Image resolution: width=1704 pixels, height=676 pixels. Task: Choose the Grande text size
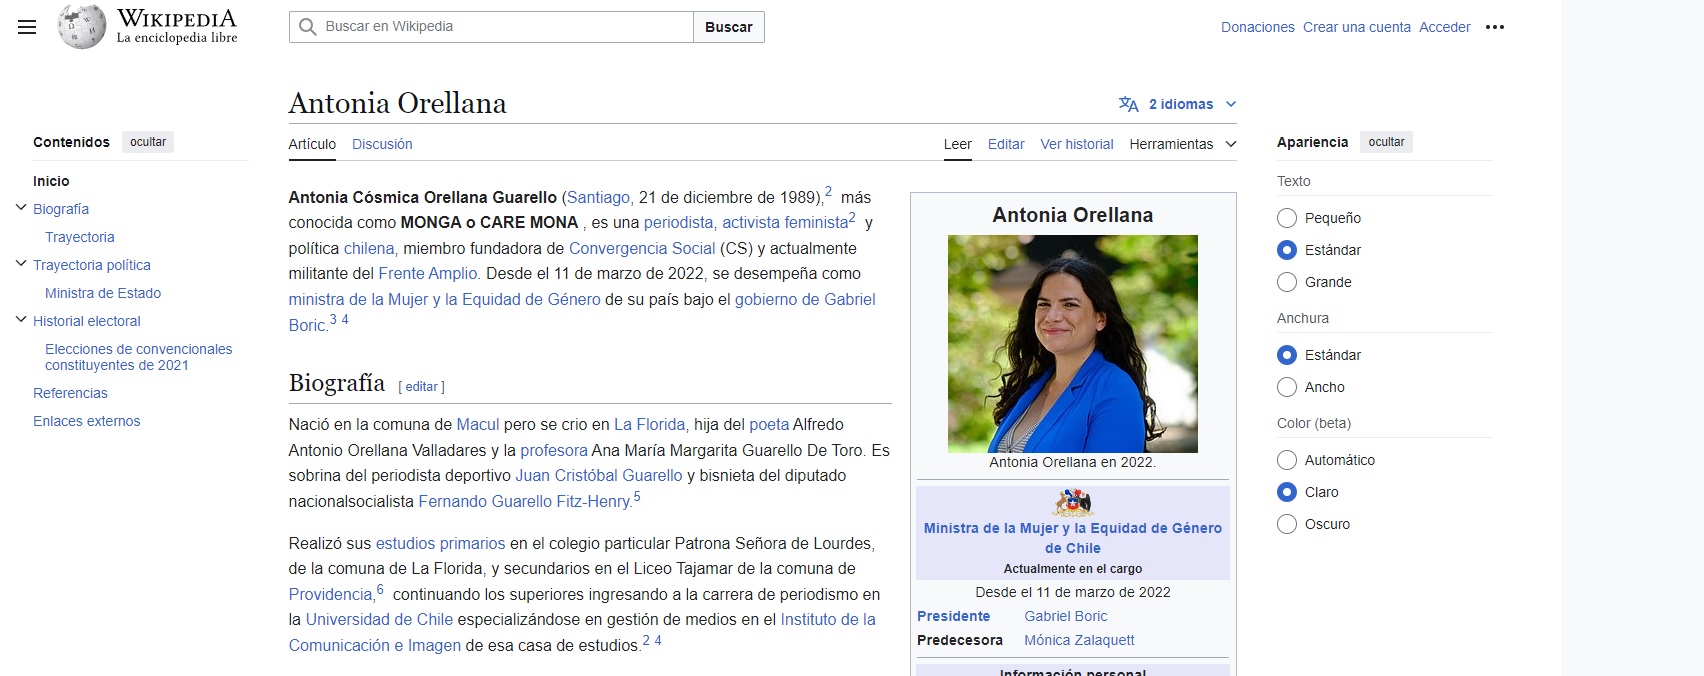pos(1287,282)
